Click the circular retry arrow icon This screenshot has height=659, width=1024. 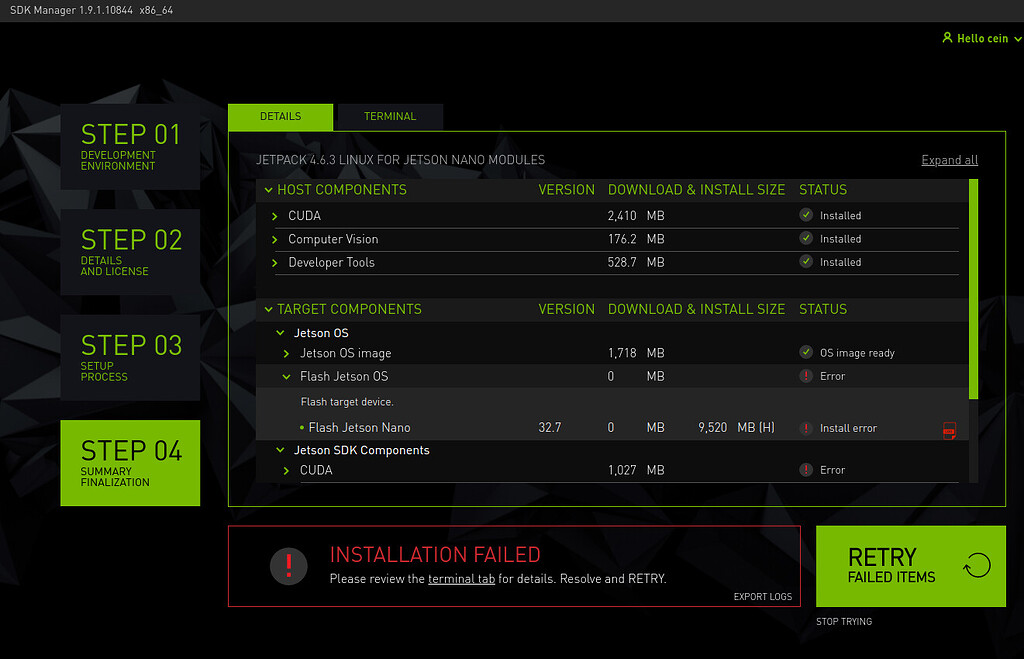(977, 565)
